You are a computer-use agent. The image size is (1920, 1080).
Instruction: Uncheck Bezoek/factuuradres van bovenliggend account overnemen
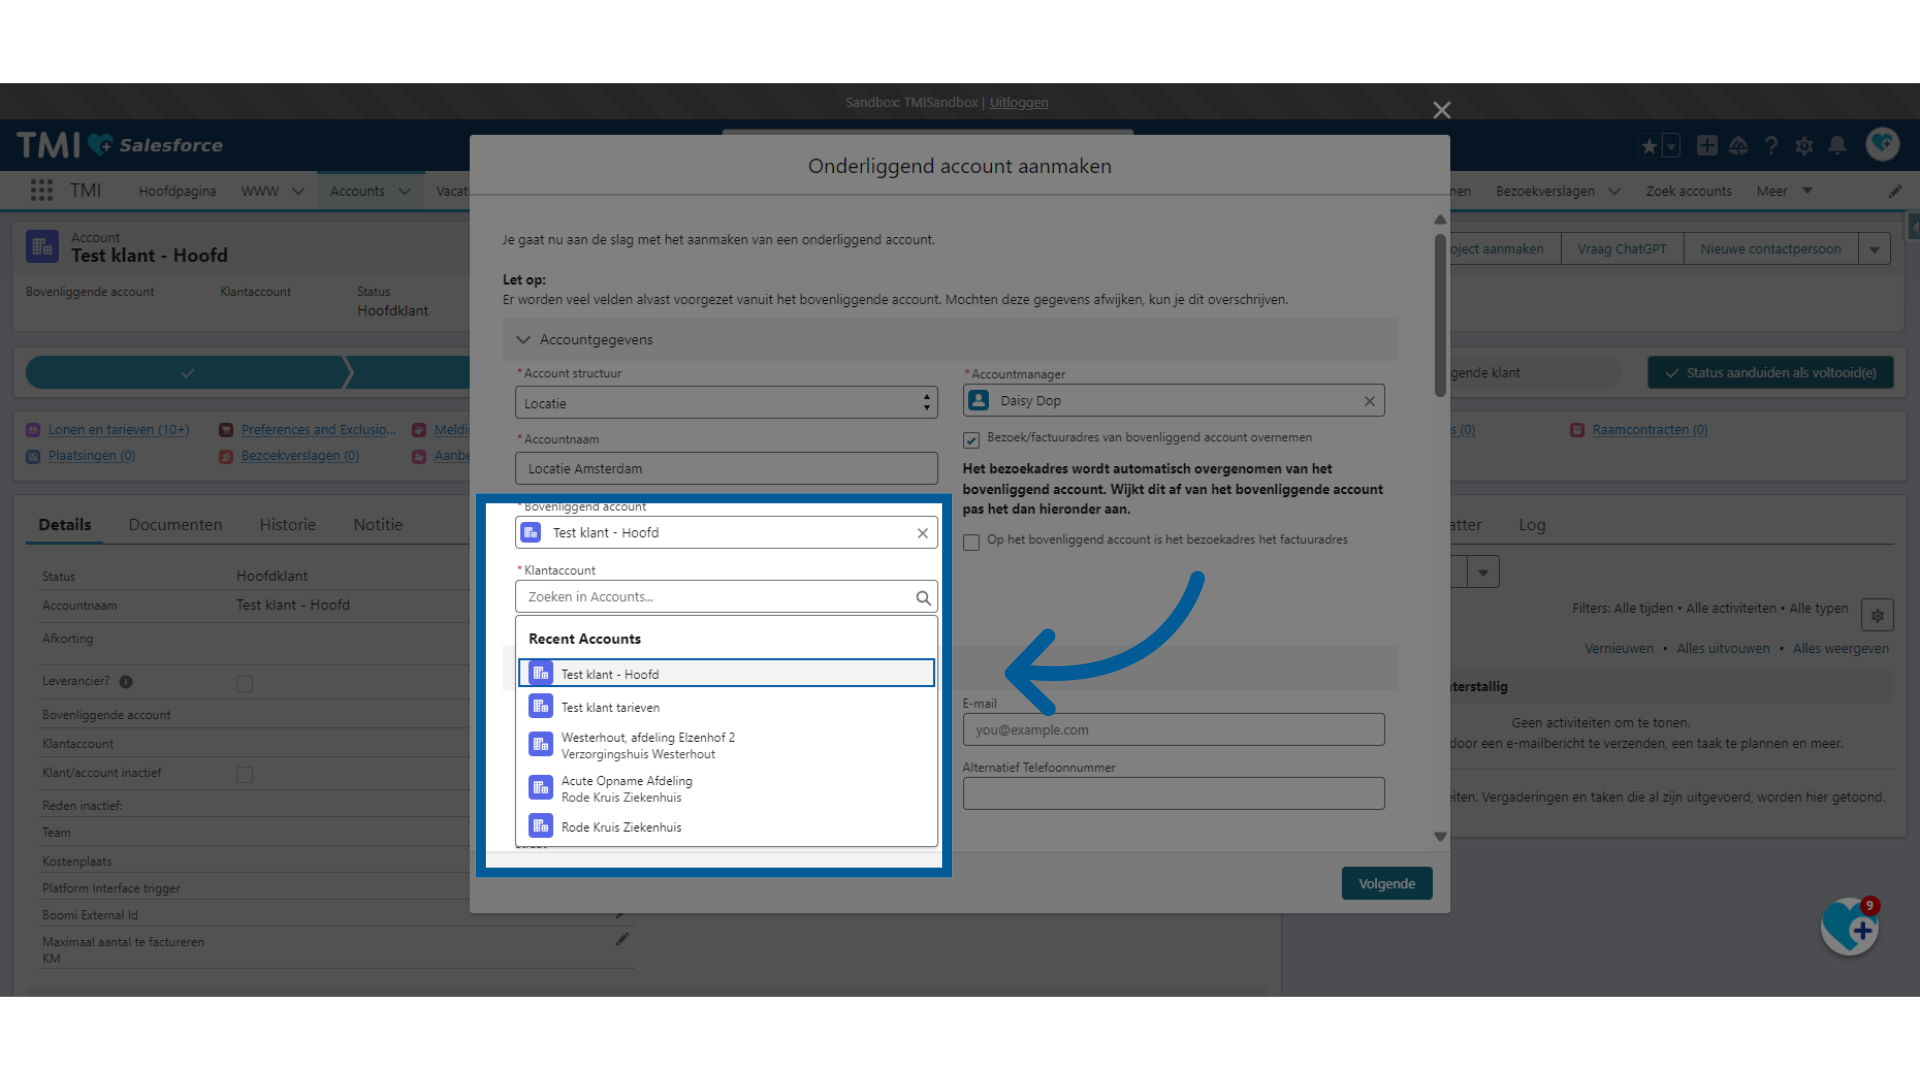pos(971,440)
